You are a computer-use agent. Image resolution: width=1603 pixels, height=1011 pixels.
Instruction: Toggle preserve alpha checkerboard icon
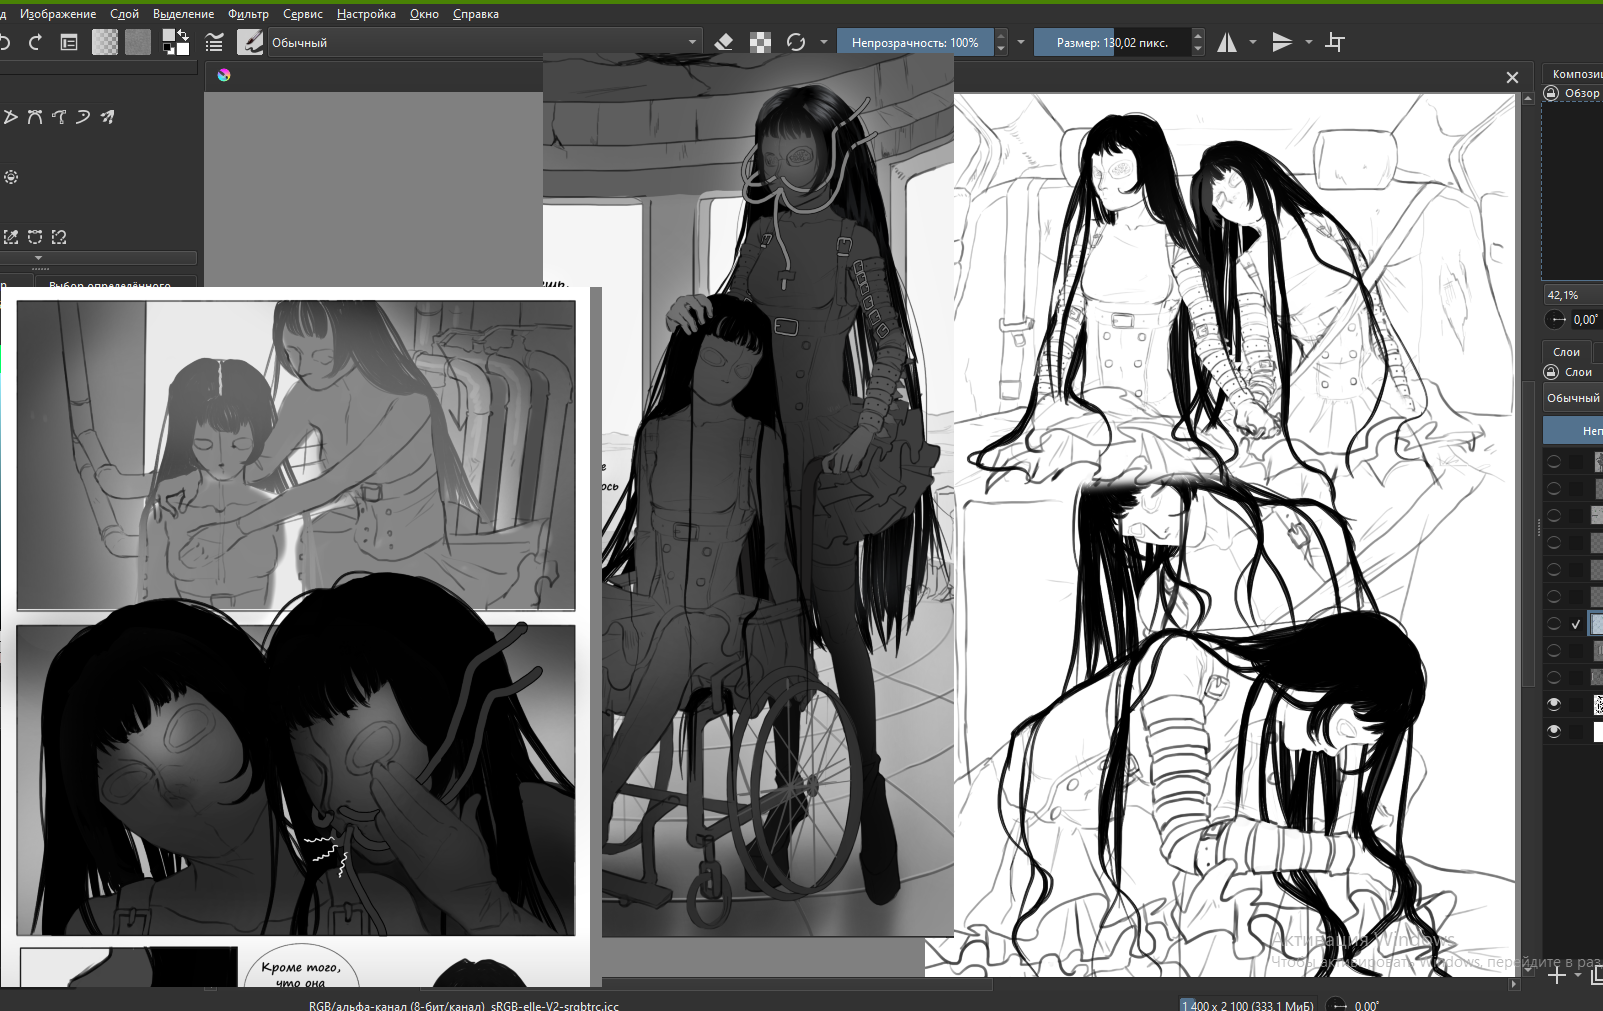760,42
